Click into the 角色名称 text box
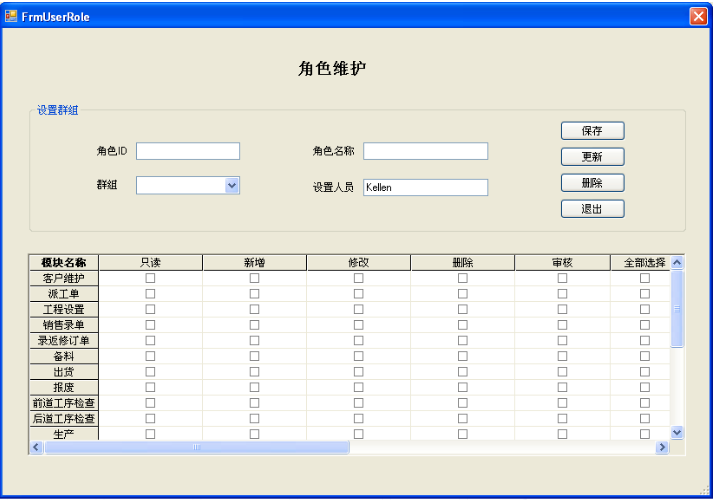 pos(425,151)
